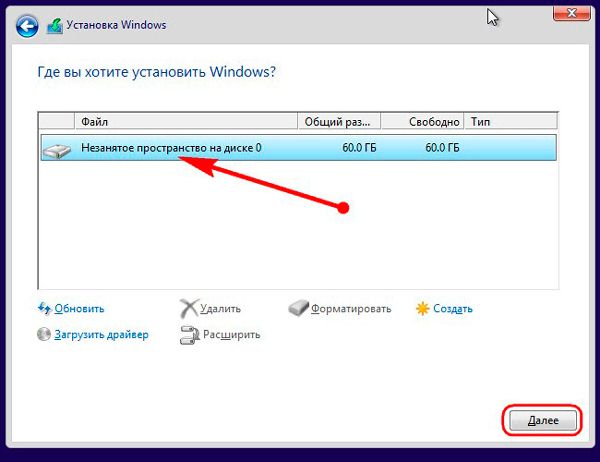Open the Обновить link
Viewport: 600px width, 462px height.
(79, 309)
